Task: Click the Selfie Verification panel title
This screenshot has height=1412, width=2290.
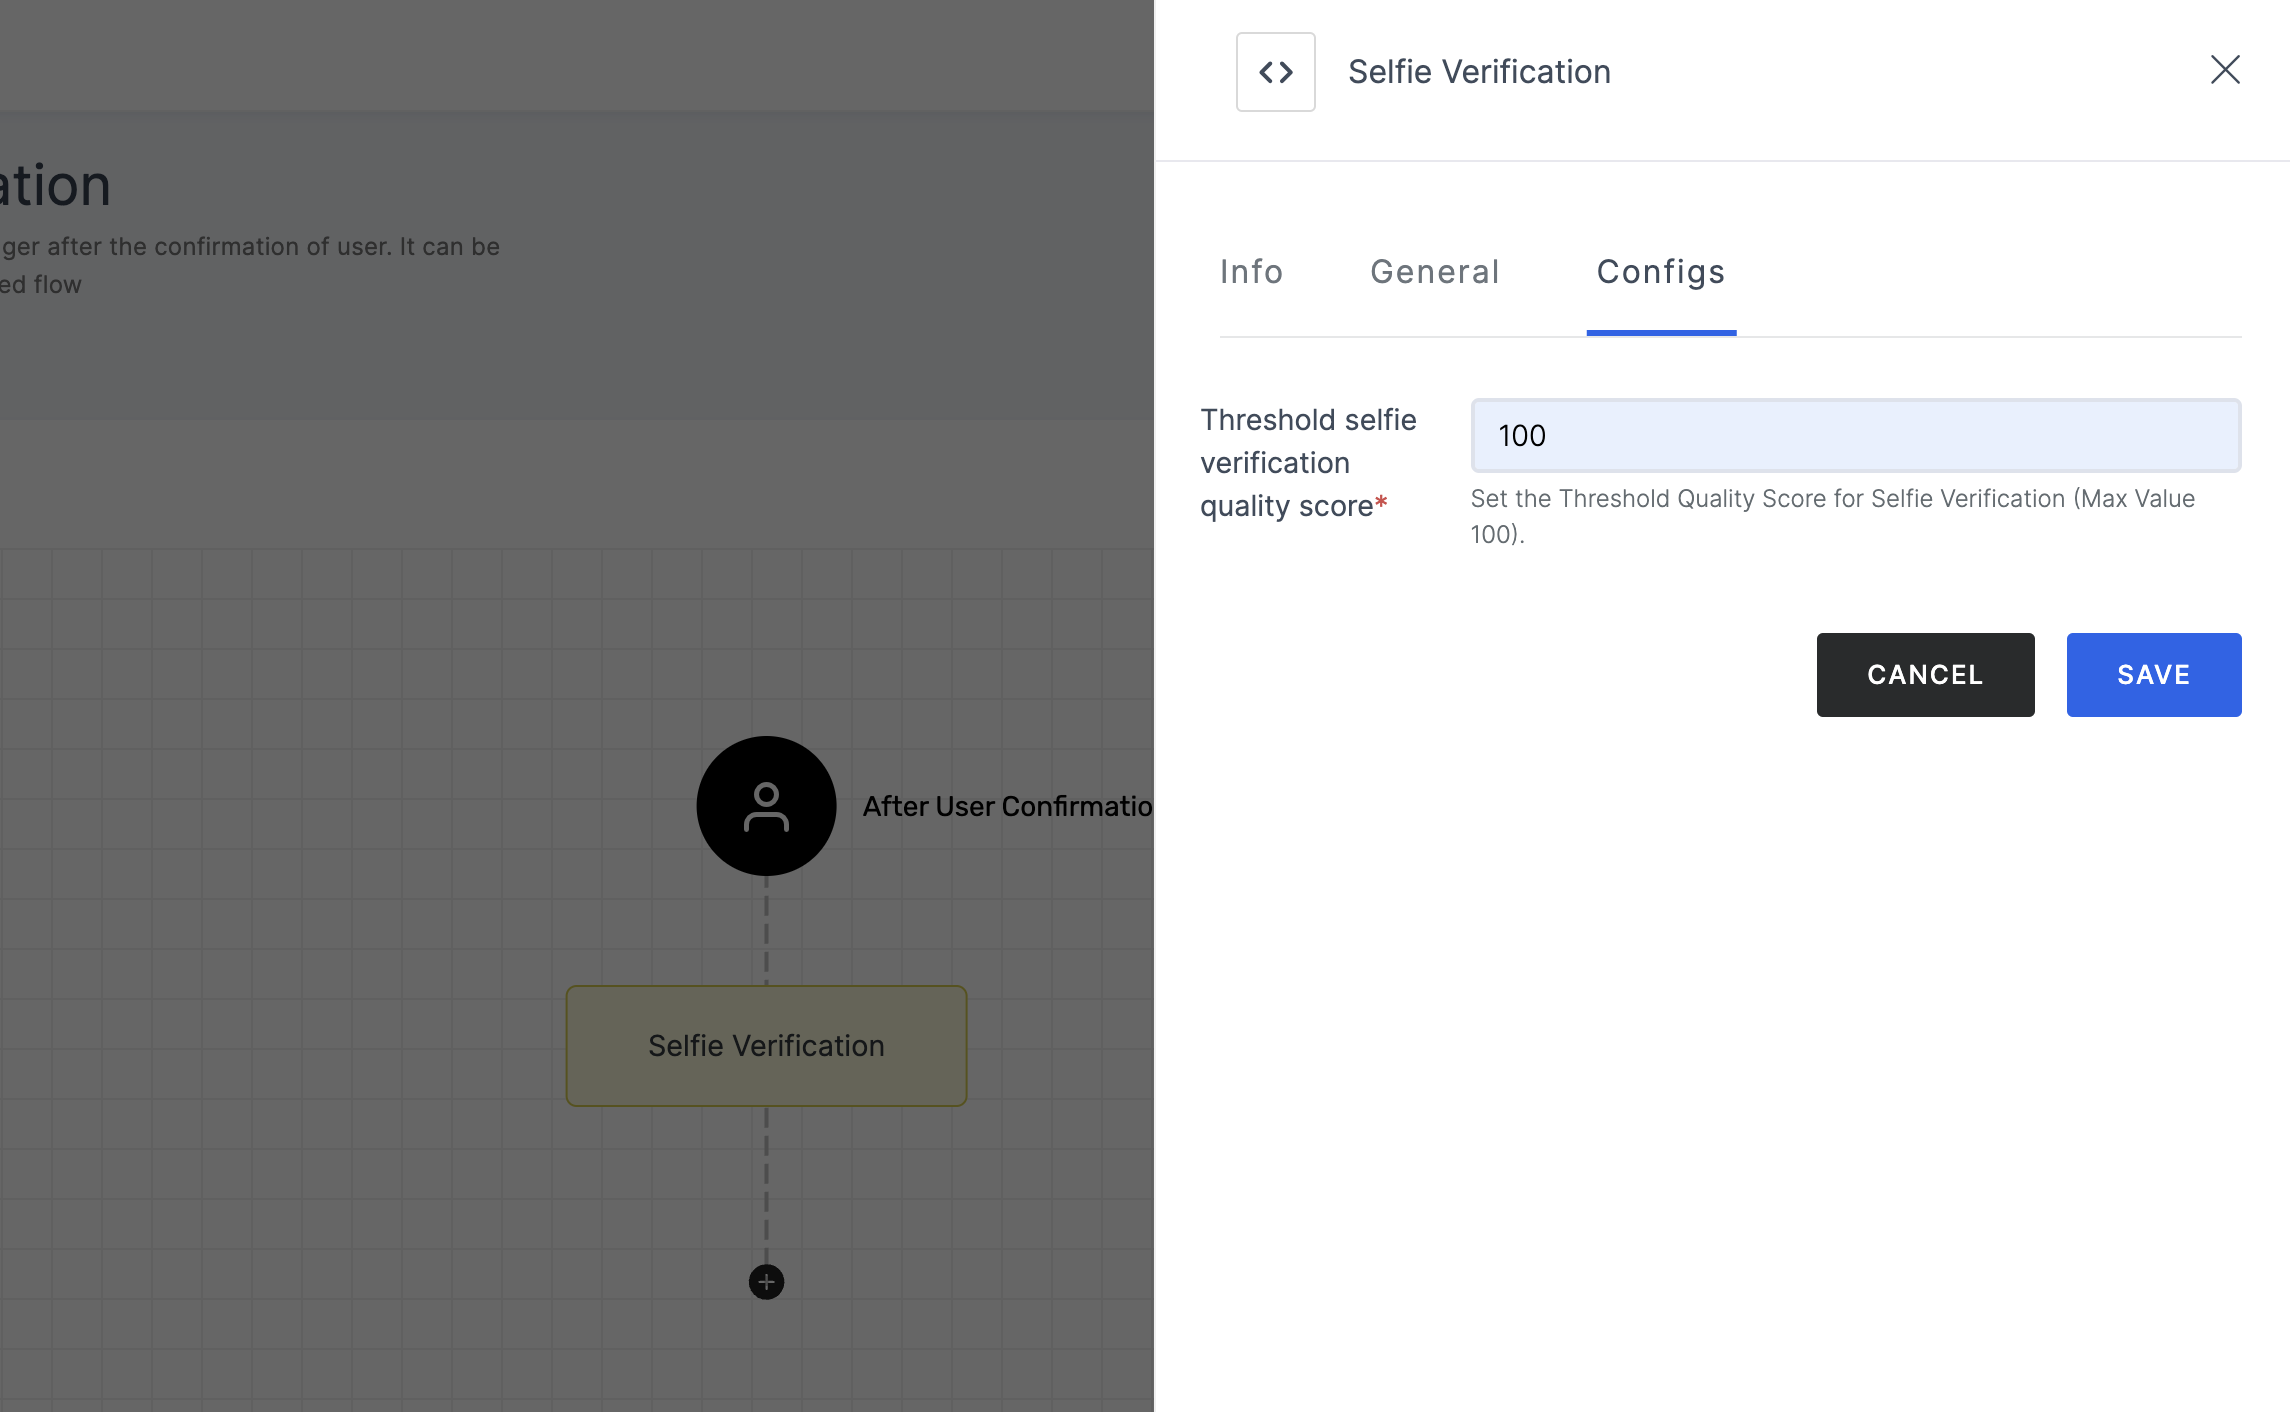Action: (x=1479, y=72)
